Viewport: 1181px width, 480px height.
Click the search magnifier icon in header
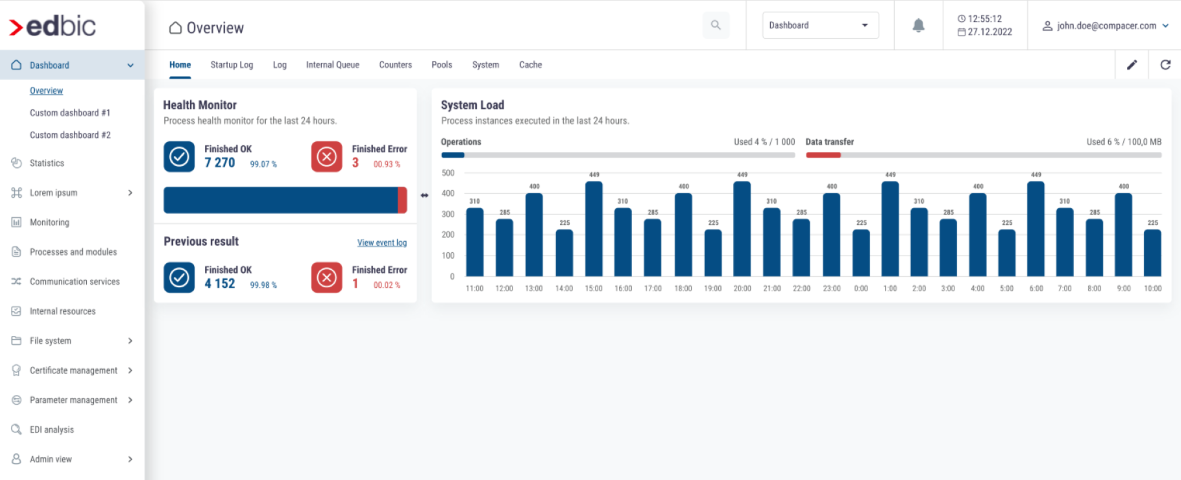point(715,25)
